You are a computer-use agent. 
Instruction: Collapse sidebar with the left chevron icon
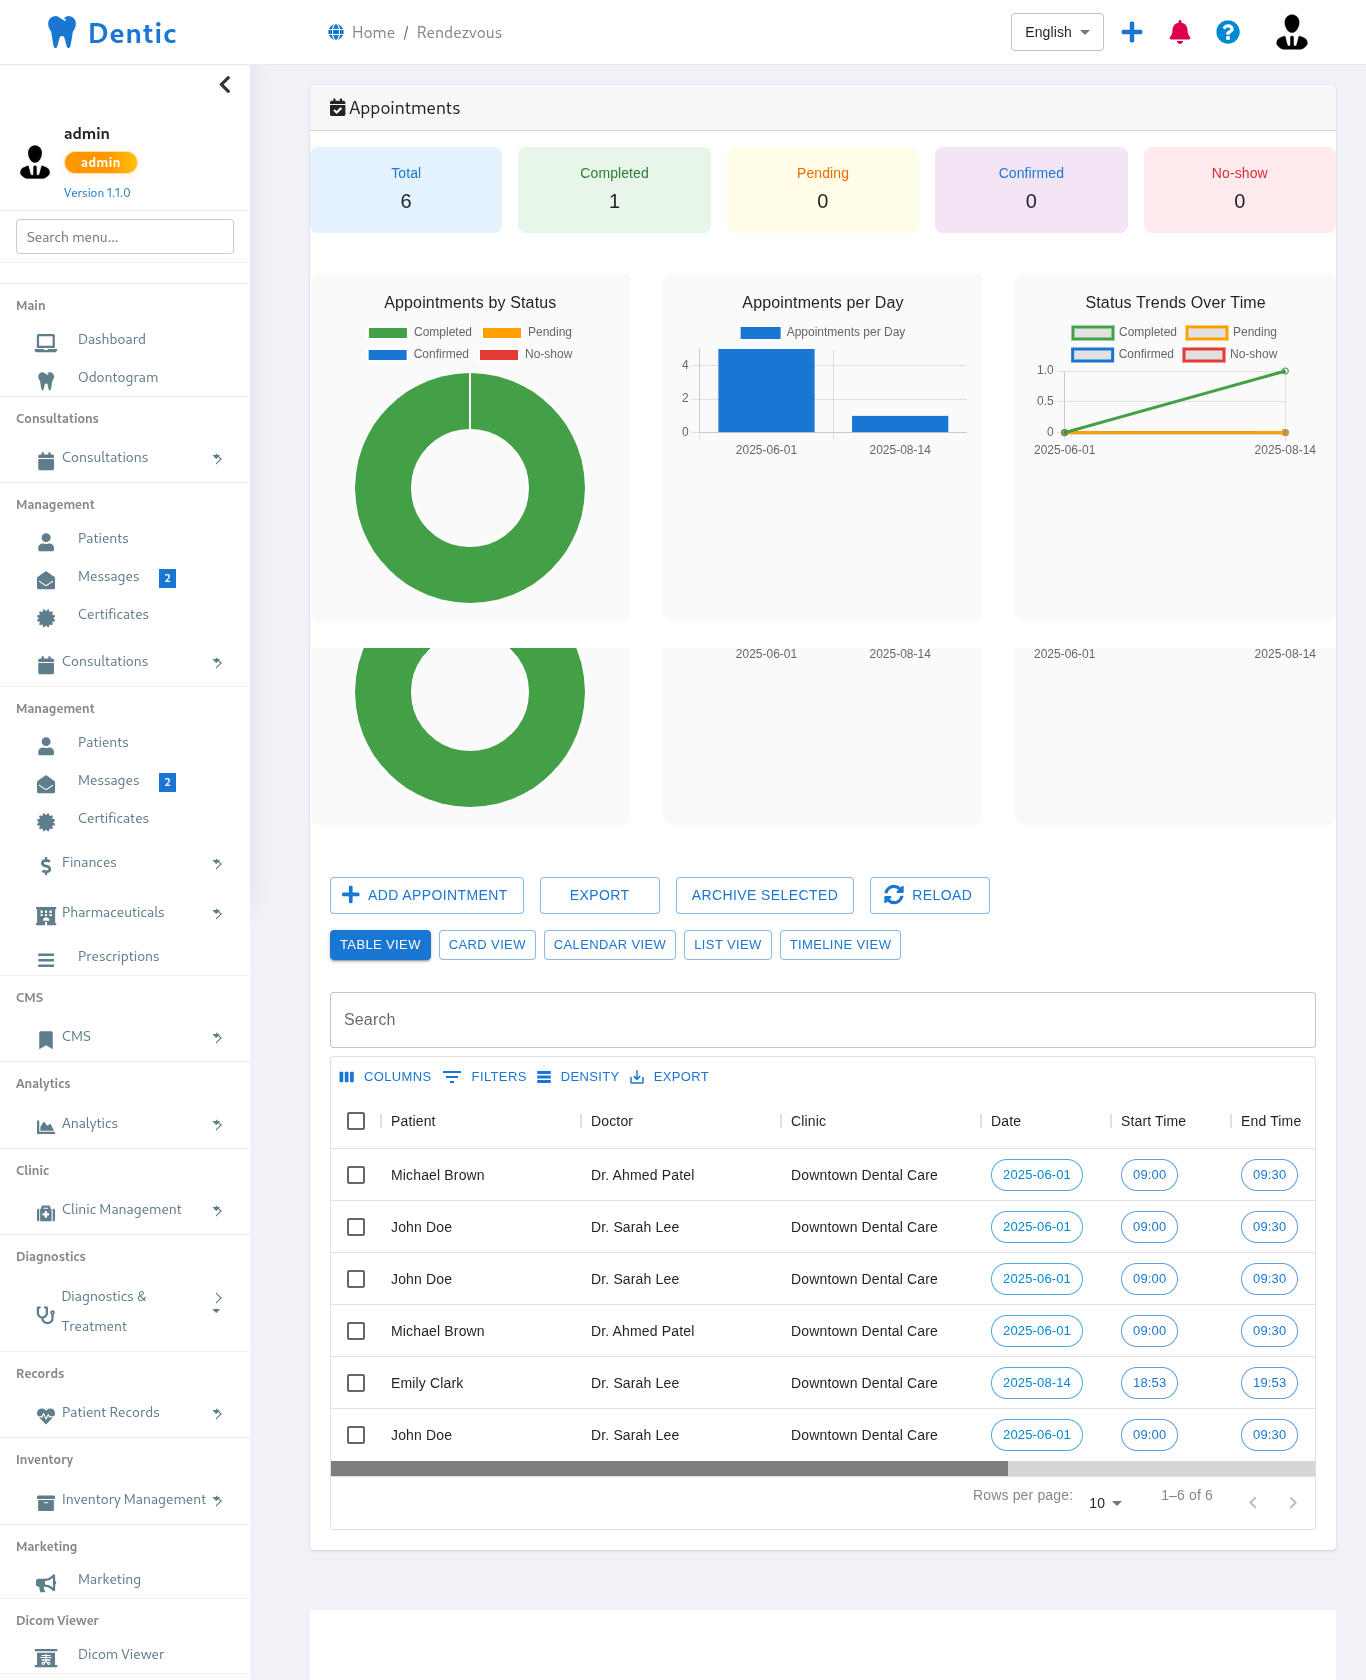pos(225,85)
